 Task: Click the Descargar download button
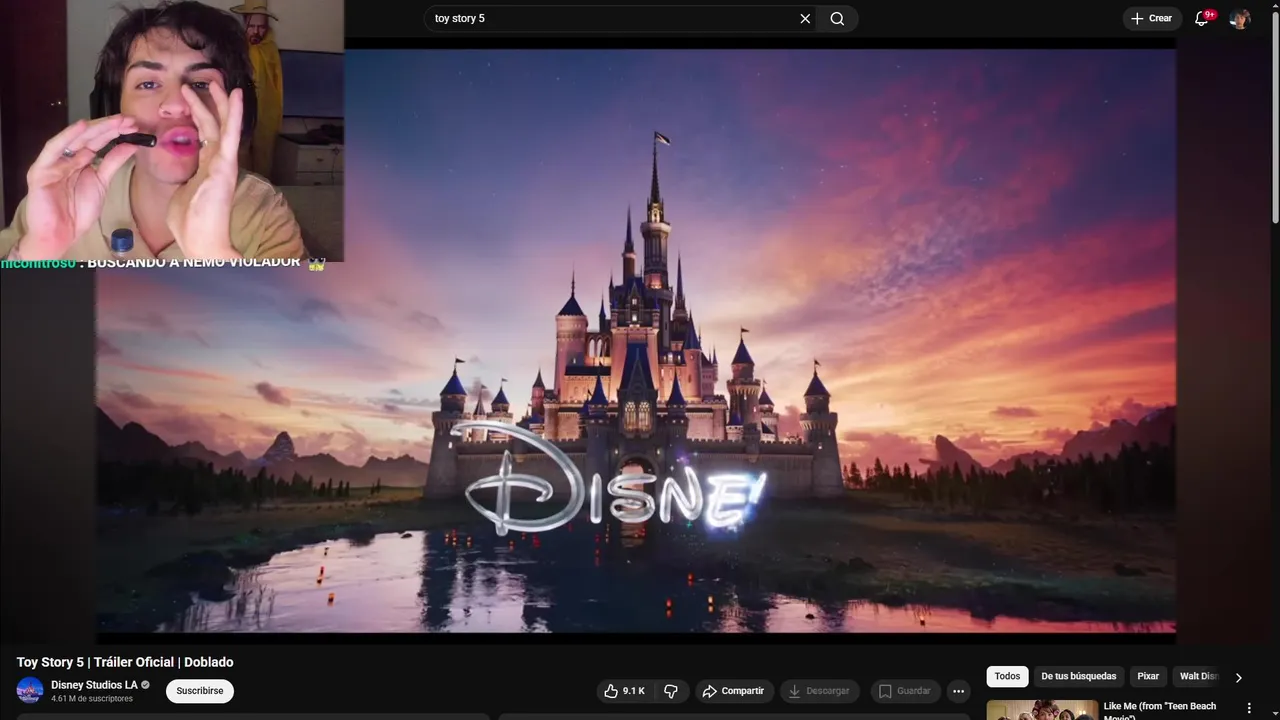click(x=819, y=691)
